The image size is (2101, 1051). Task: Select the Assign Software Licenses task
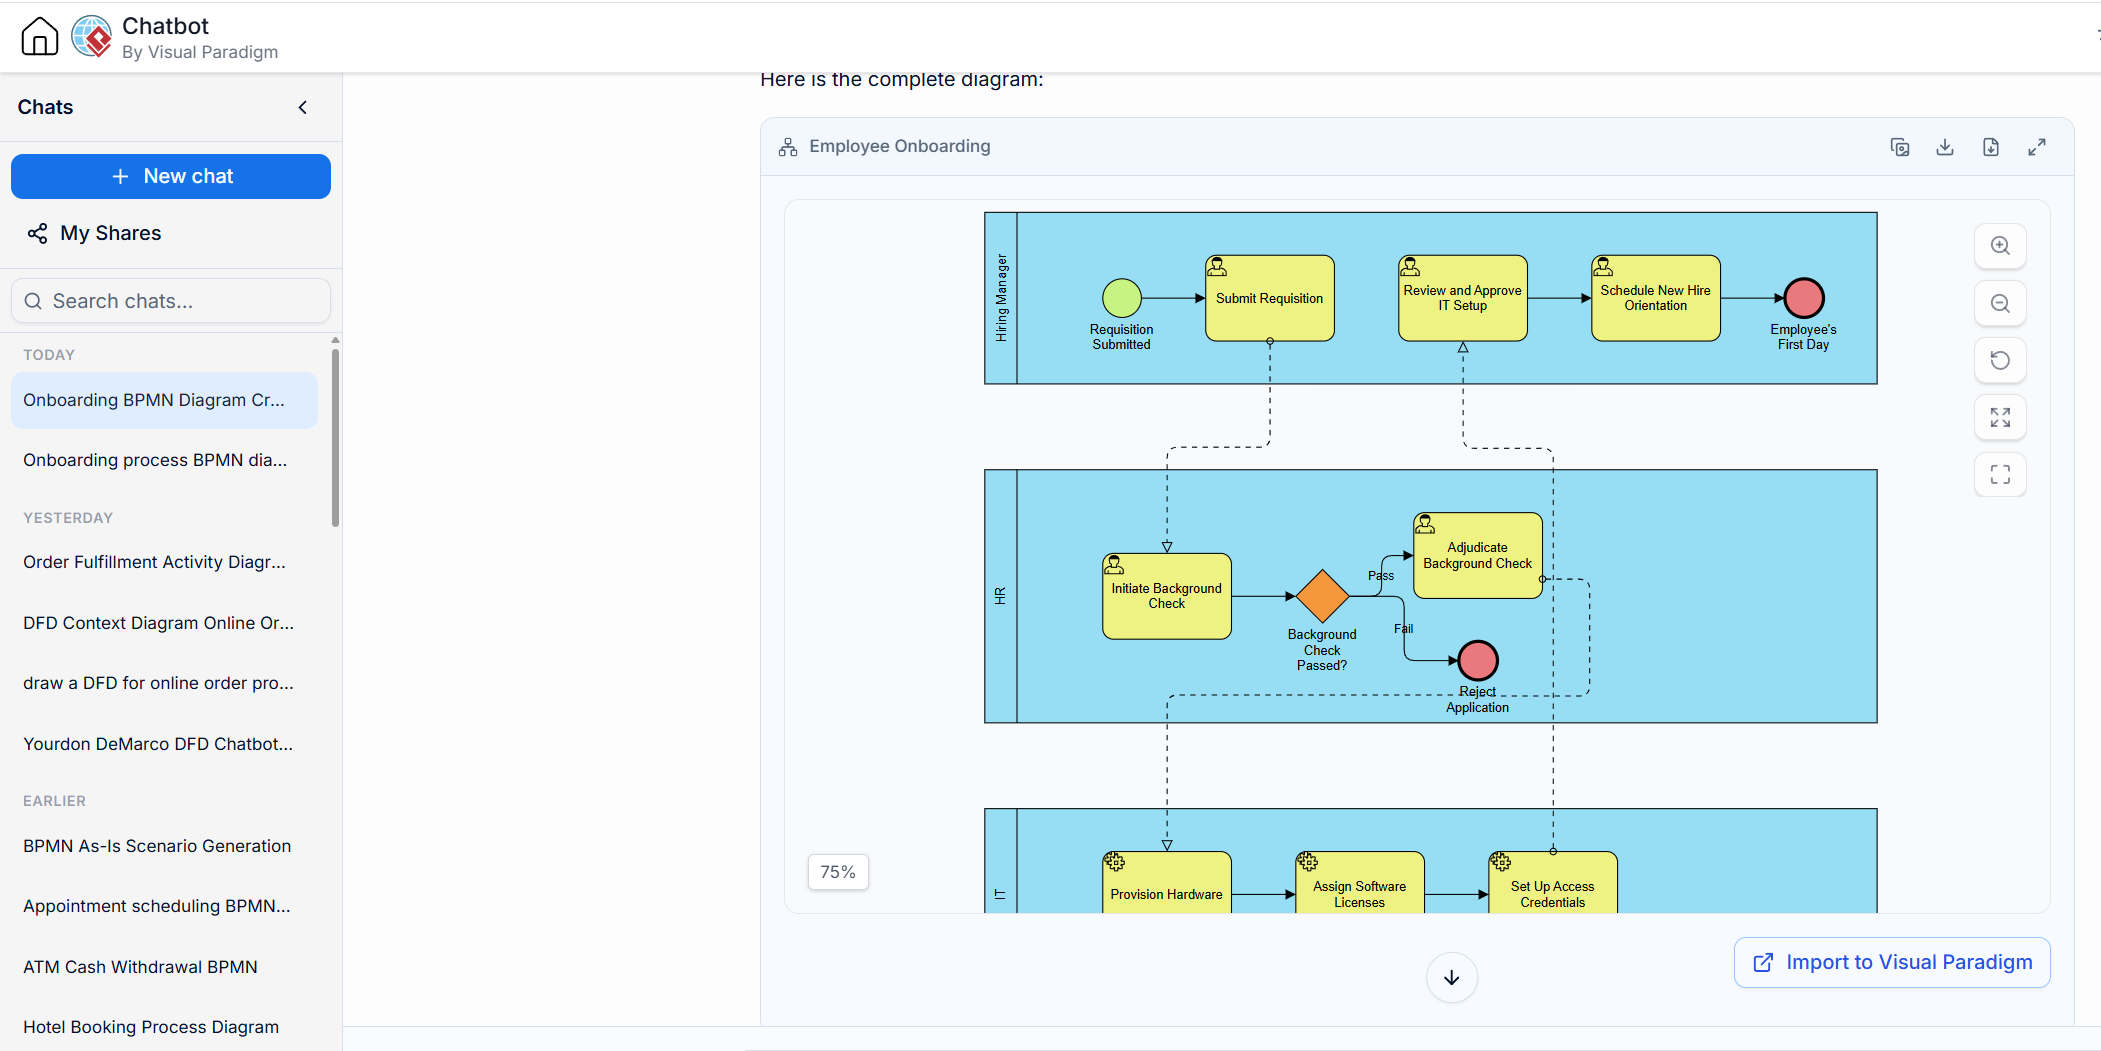[x=1360, y=883]
